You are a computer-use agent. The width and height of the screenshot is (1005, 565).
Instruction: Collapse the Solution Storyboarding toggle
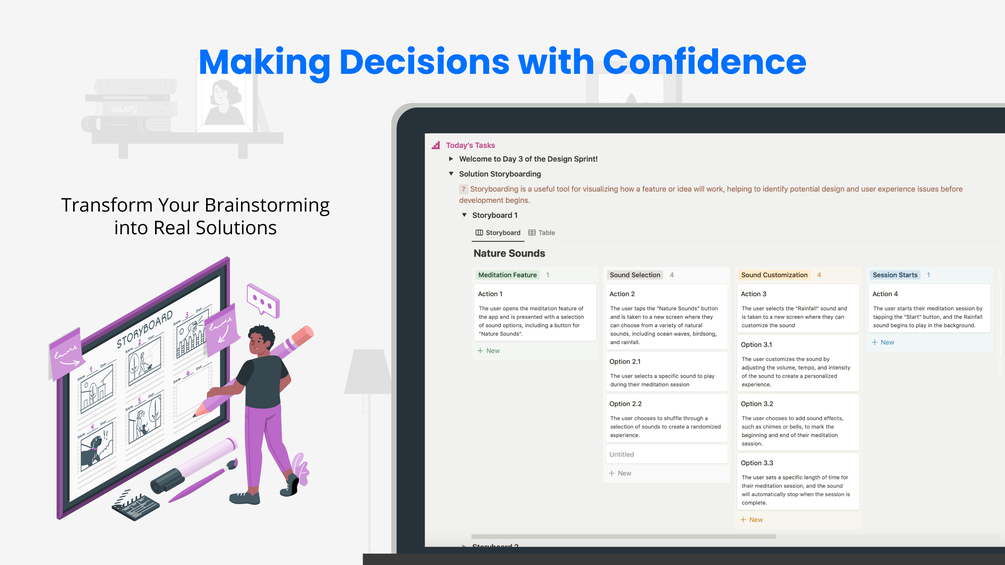[x=451, y=174]
